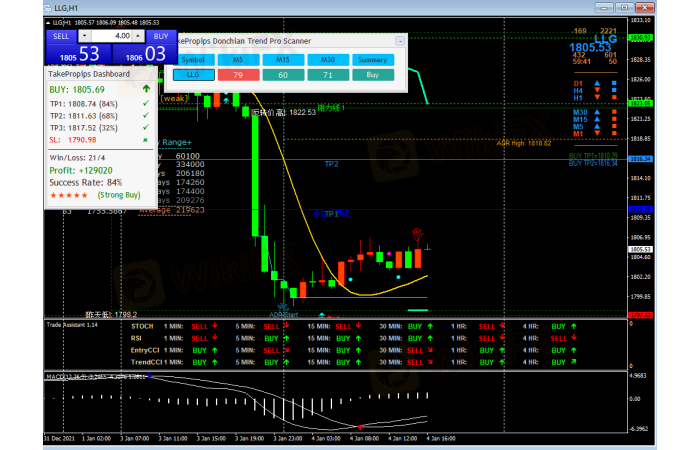Image resolution: width=700 pixels, height=450 pixels.
Task: Click the green Buy summary cell
Action: 373,74
